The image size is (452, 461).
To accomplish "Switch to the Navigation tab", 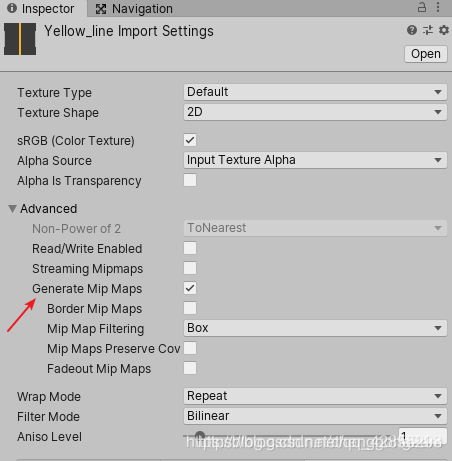I will pos(135,9).
